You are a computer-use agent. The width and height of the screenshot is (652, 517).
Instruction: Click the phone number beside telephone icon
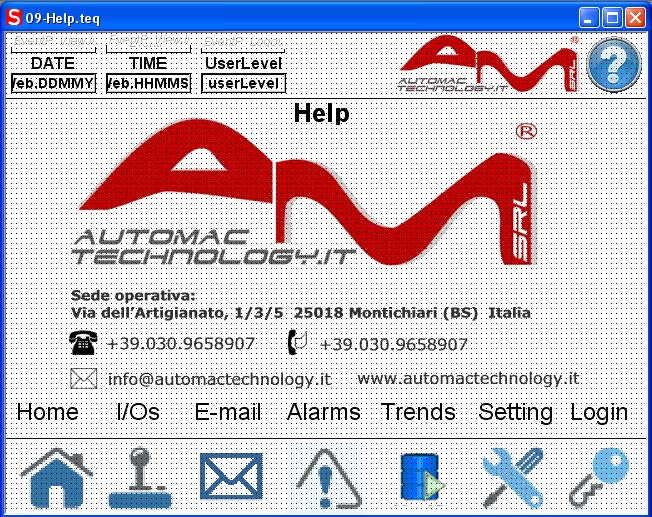pyautogui.click(x=180, y=344)
